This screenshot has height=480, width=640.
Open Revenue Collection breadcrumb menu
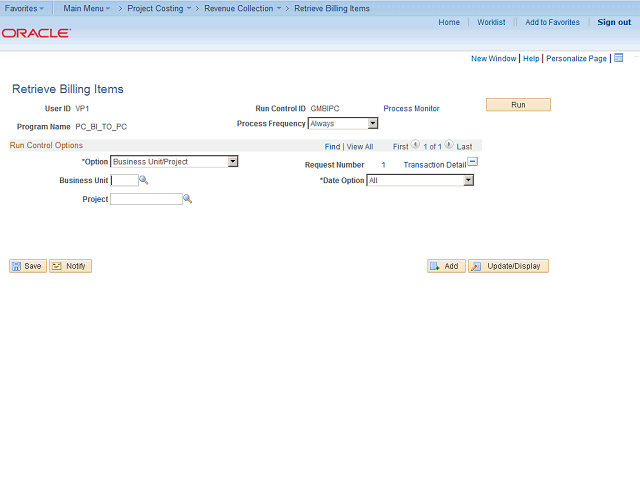(x=243, y=9)
